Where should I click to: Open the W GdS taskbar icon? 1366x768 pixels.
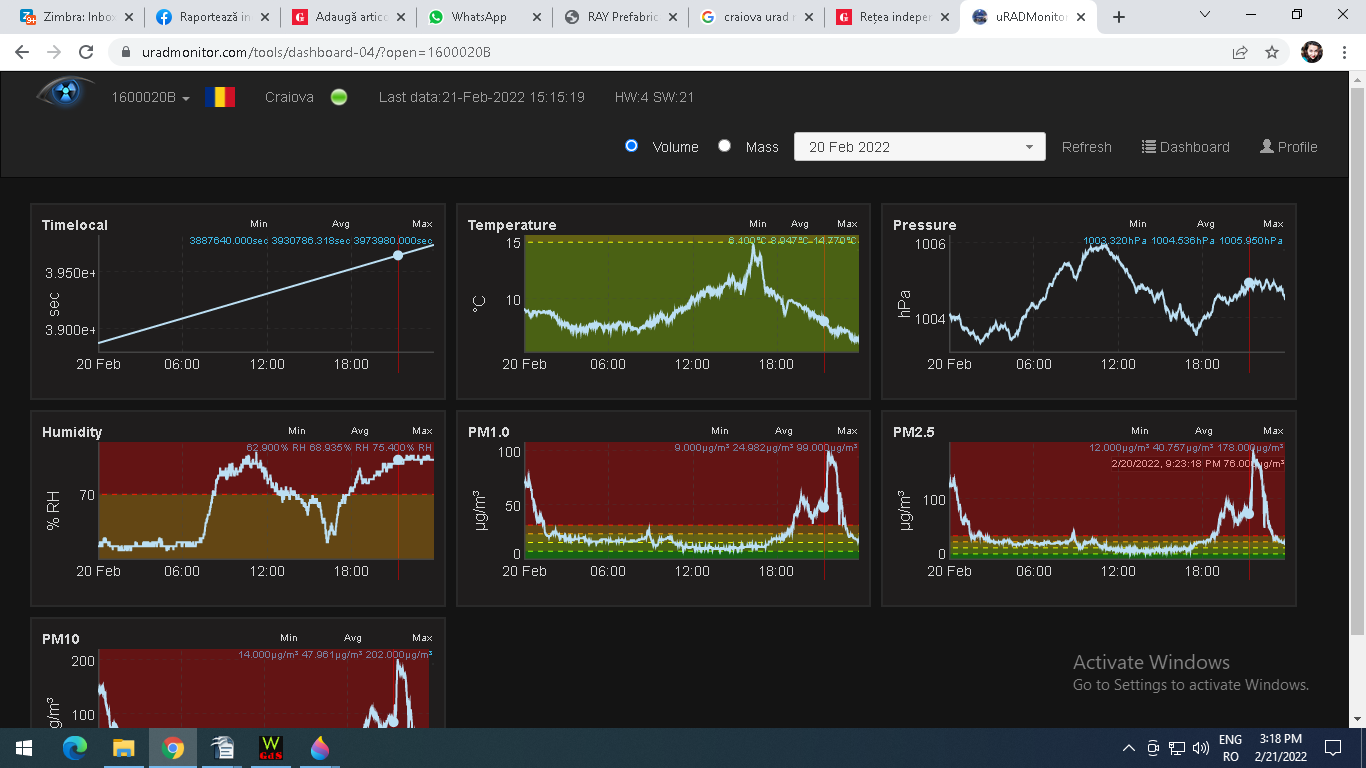click(x=271, y=747)
